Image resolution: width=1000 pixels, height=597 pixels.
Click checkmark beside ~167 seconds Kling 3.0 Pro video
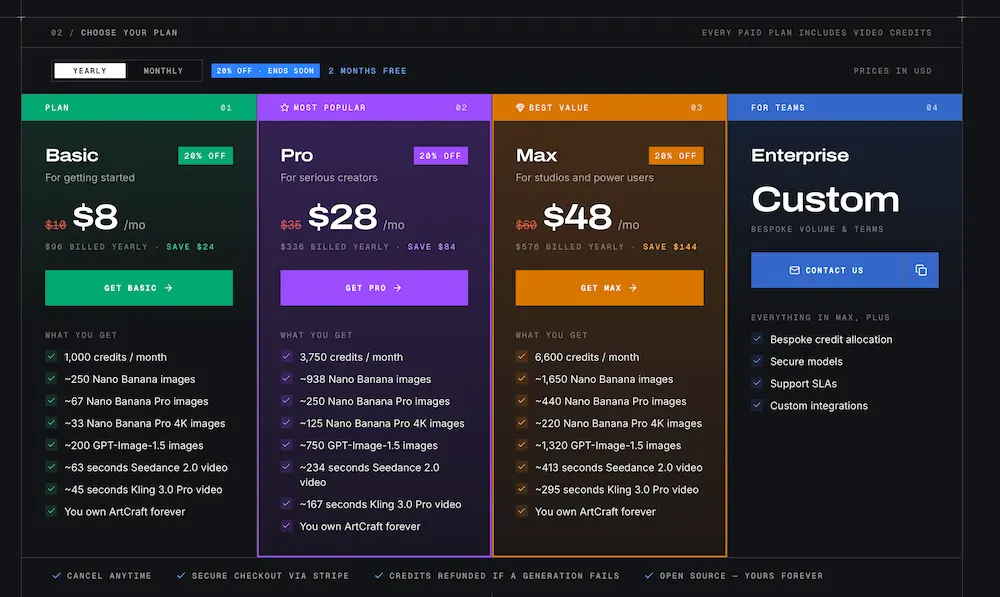point(286,504)
